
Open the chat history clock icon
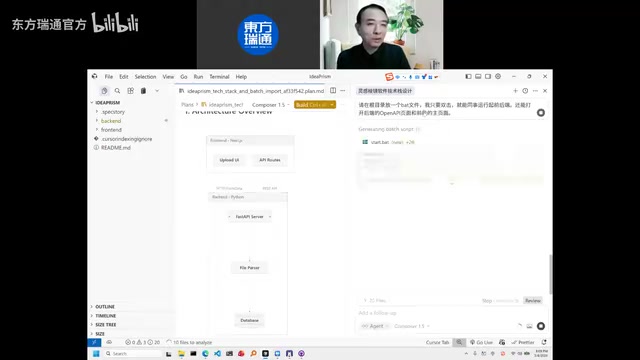click(525, 91)
